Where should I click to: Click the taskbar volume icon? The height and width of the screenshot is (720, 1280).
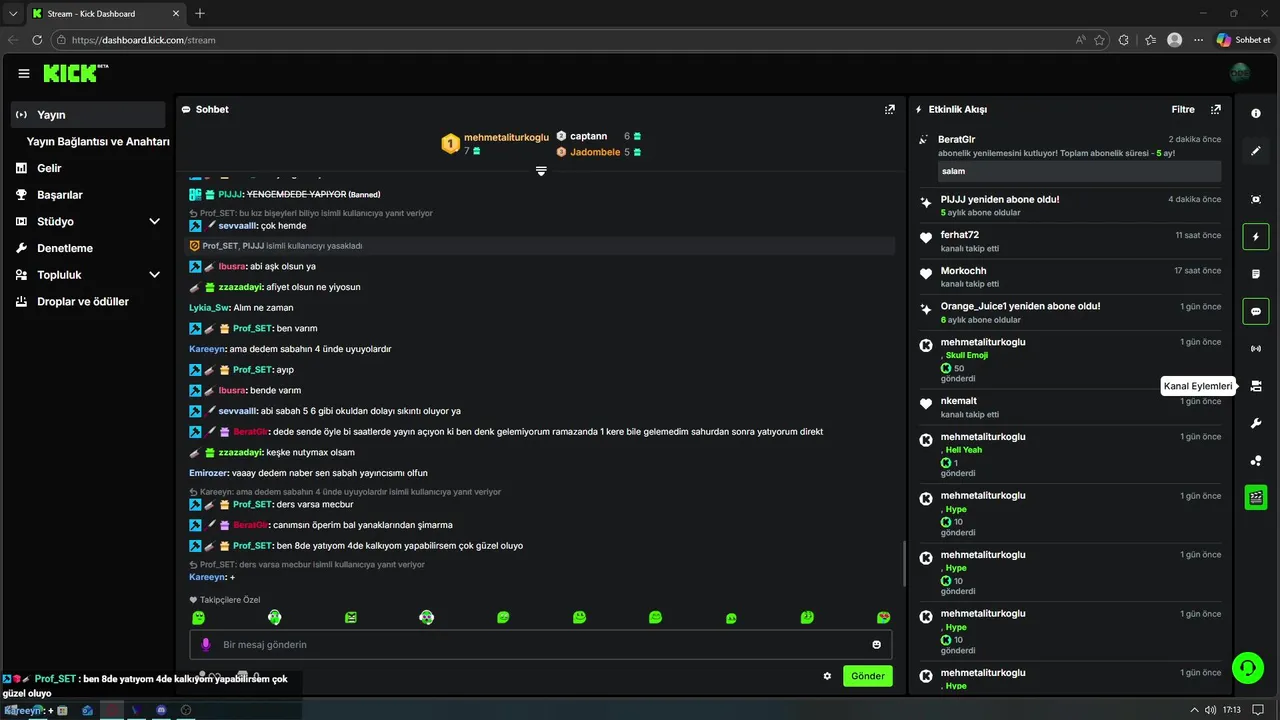1210,710
